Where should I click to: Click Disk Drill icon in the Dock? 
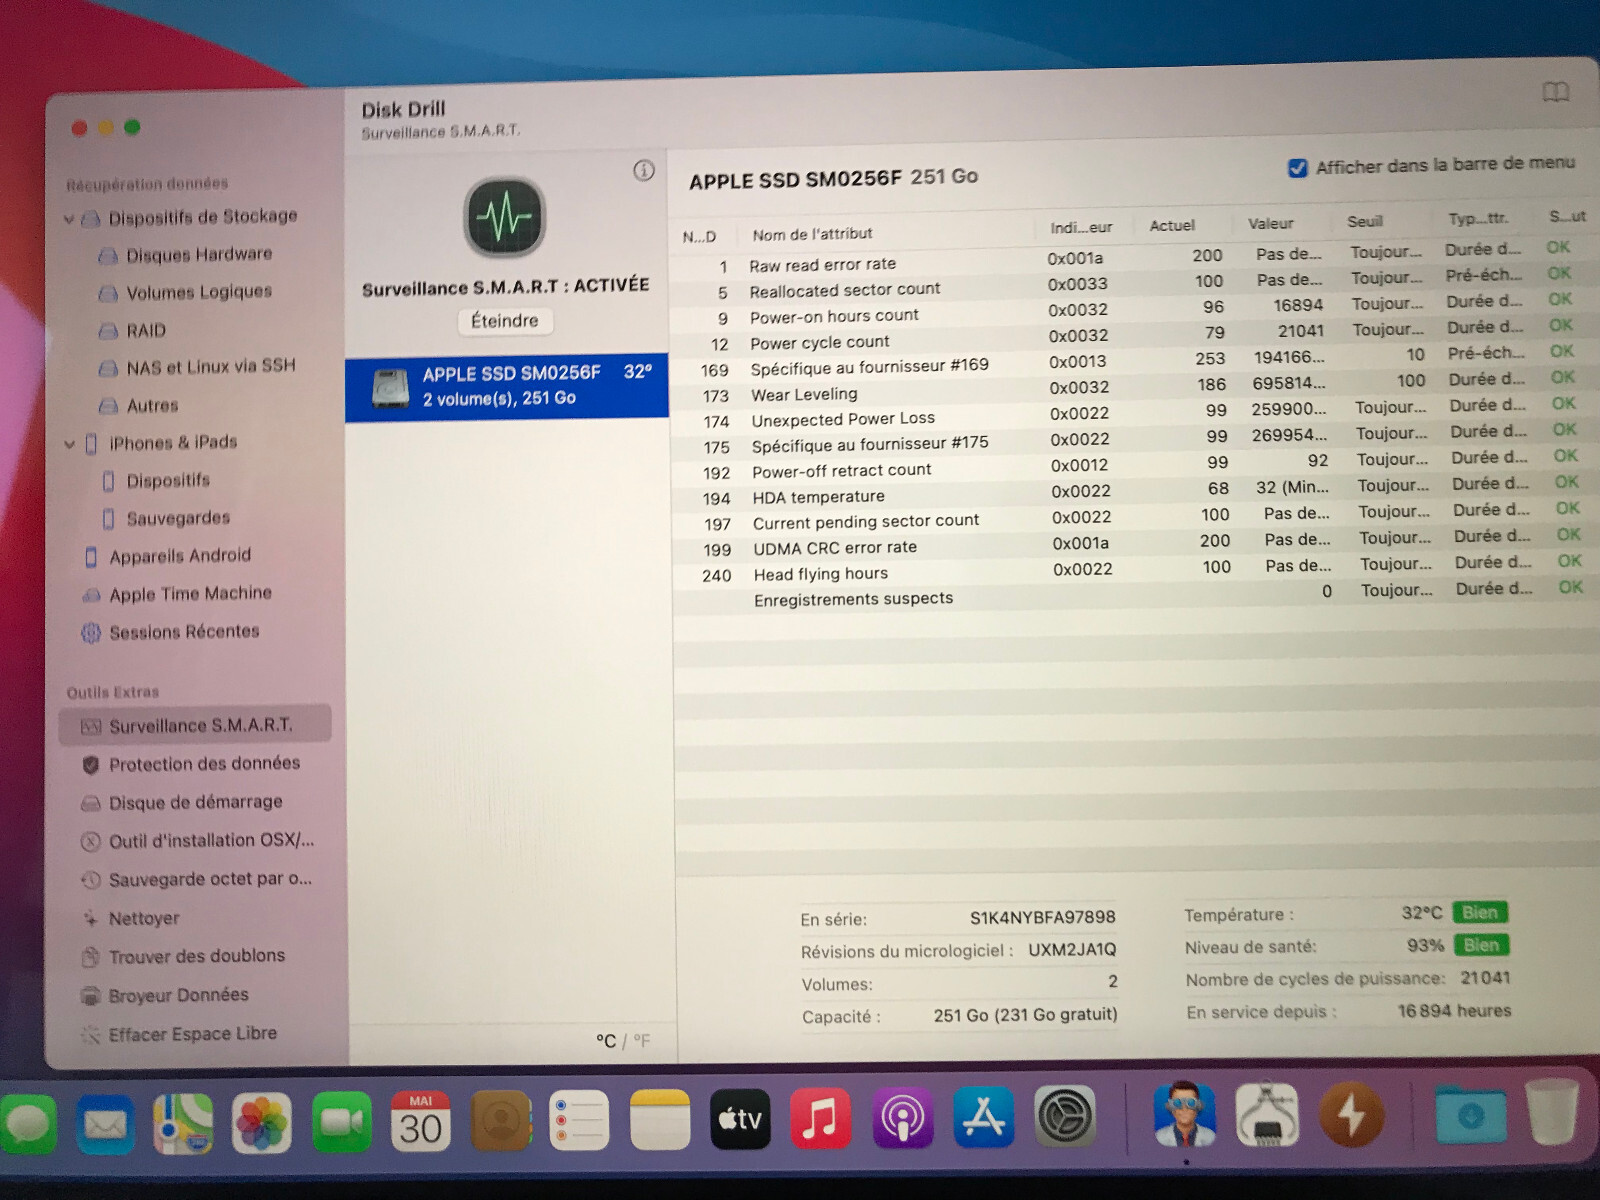point(1185,1114)
